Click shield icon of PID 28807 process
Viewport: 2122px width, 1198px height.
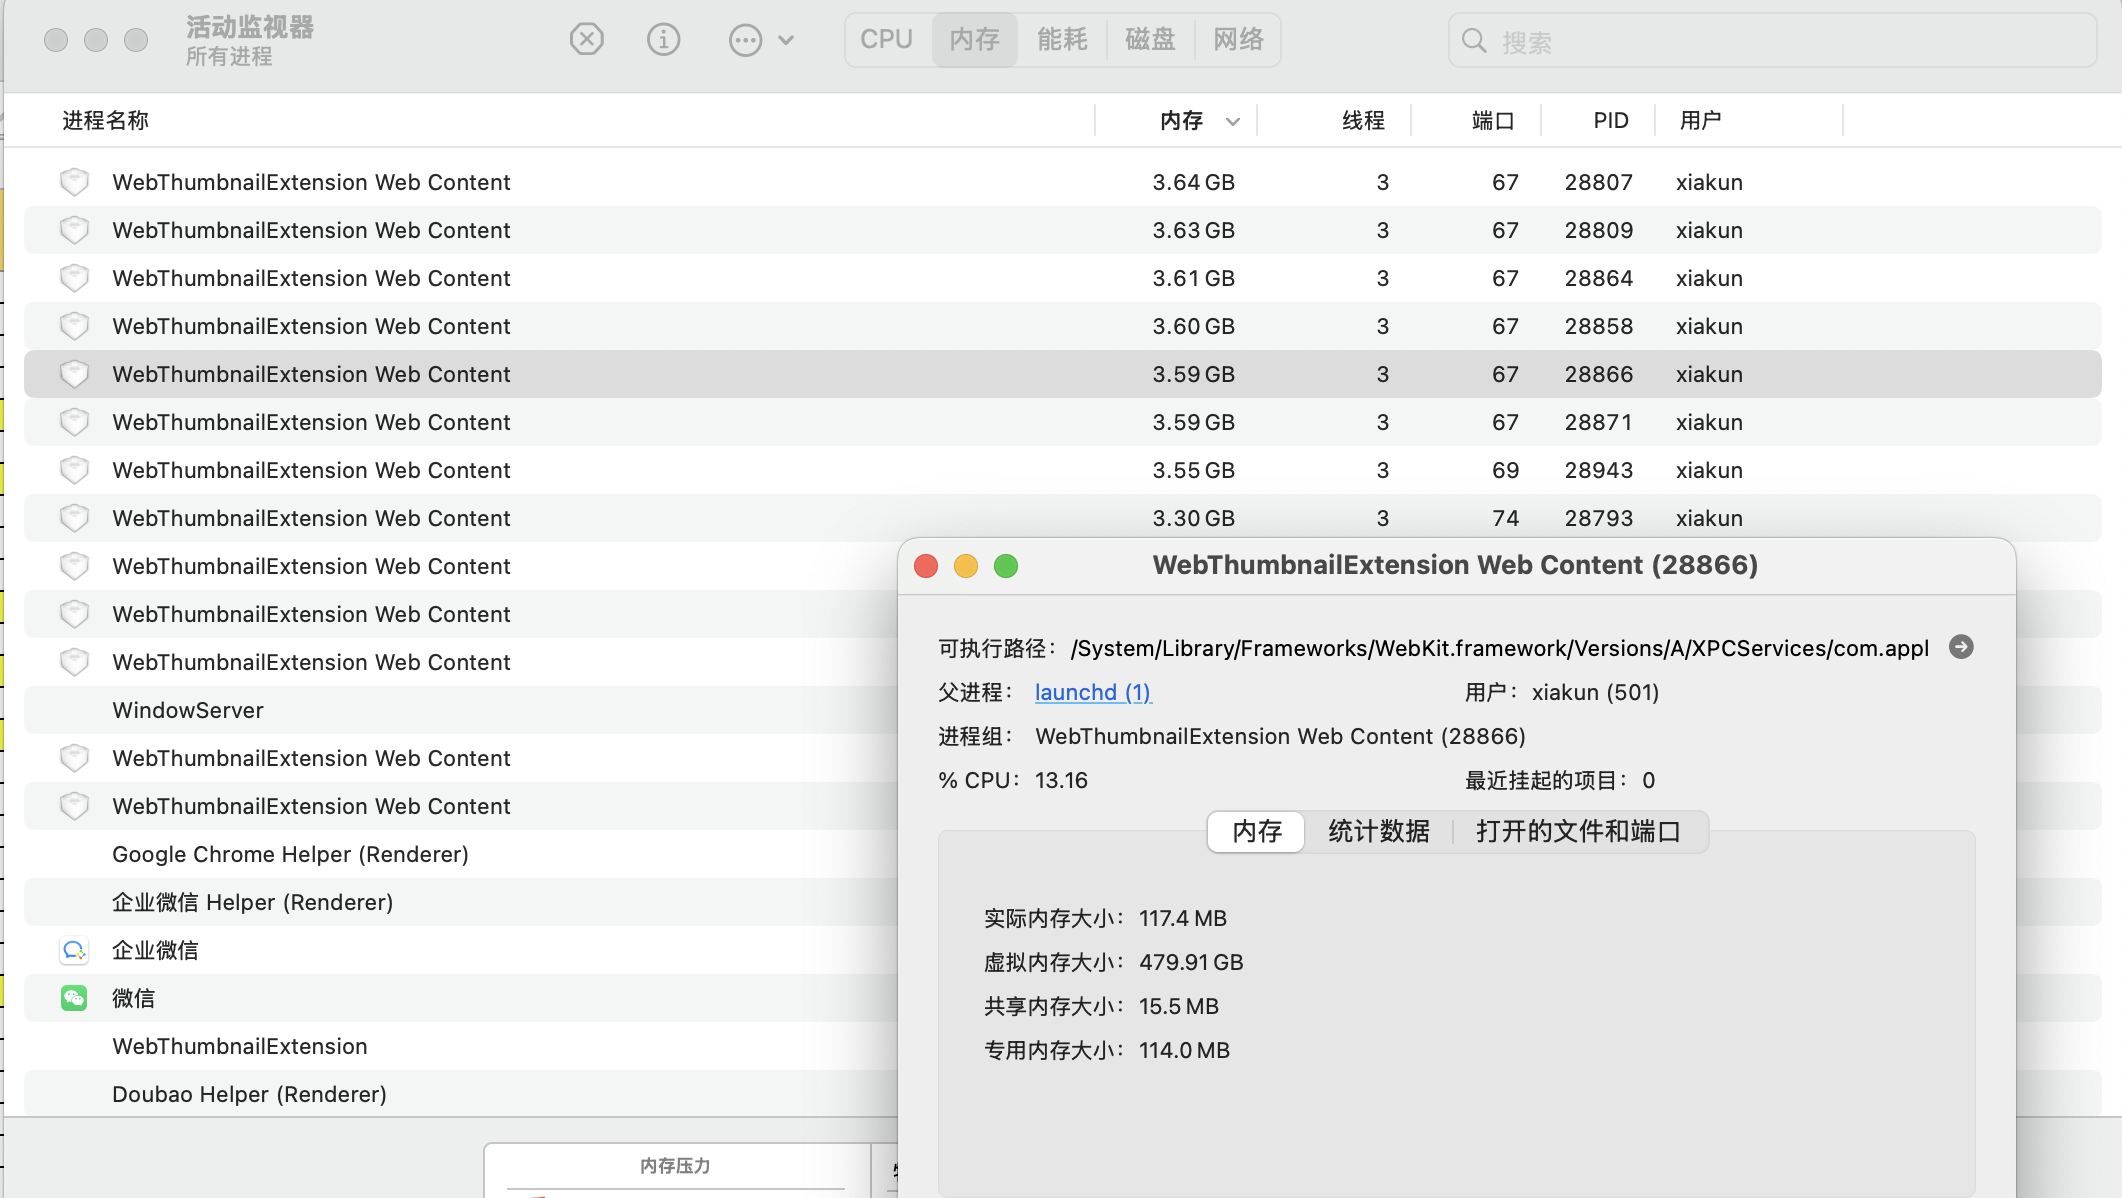74,182
